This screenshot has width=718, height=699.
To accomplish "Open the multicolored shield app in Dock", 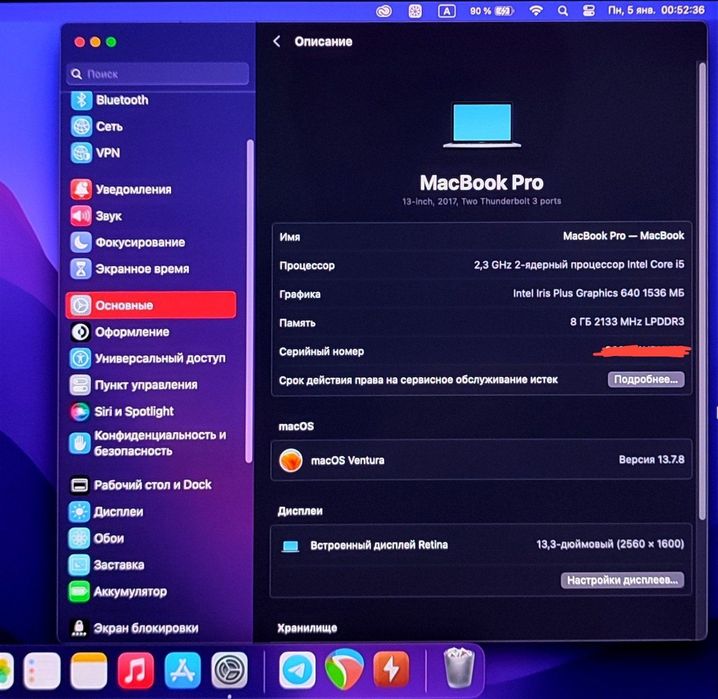I will [x=344, y=669].
